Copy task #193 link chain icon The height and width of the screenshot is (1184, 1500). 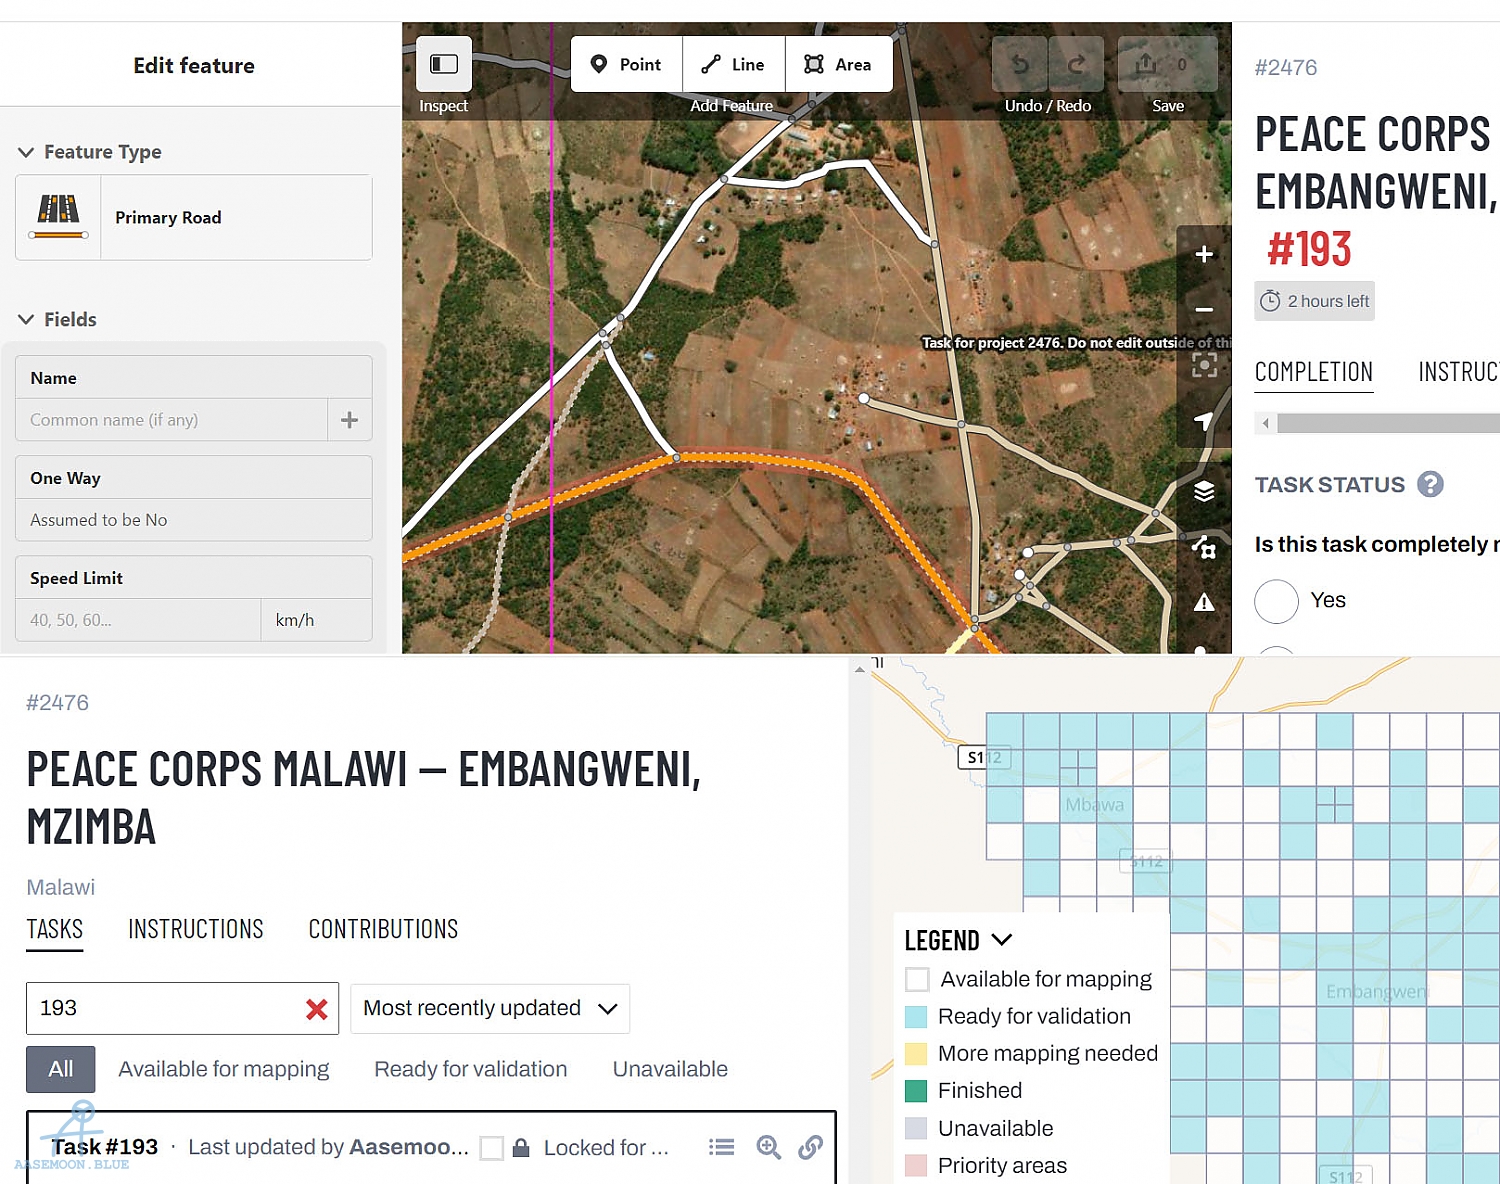click(x=811, y=1147)
